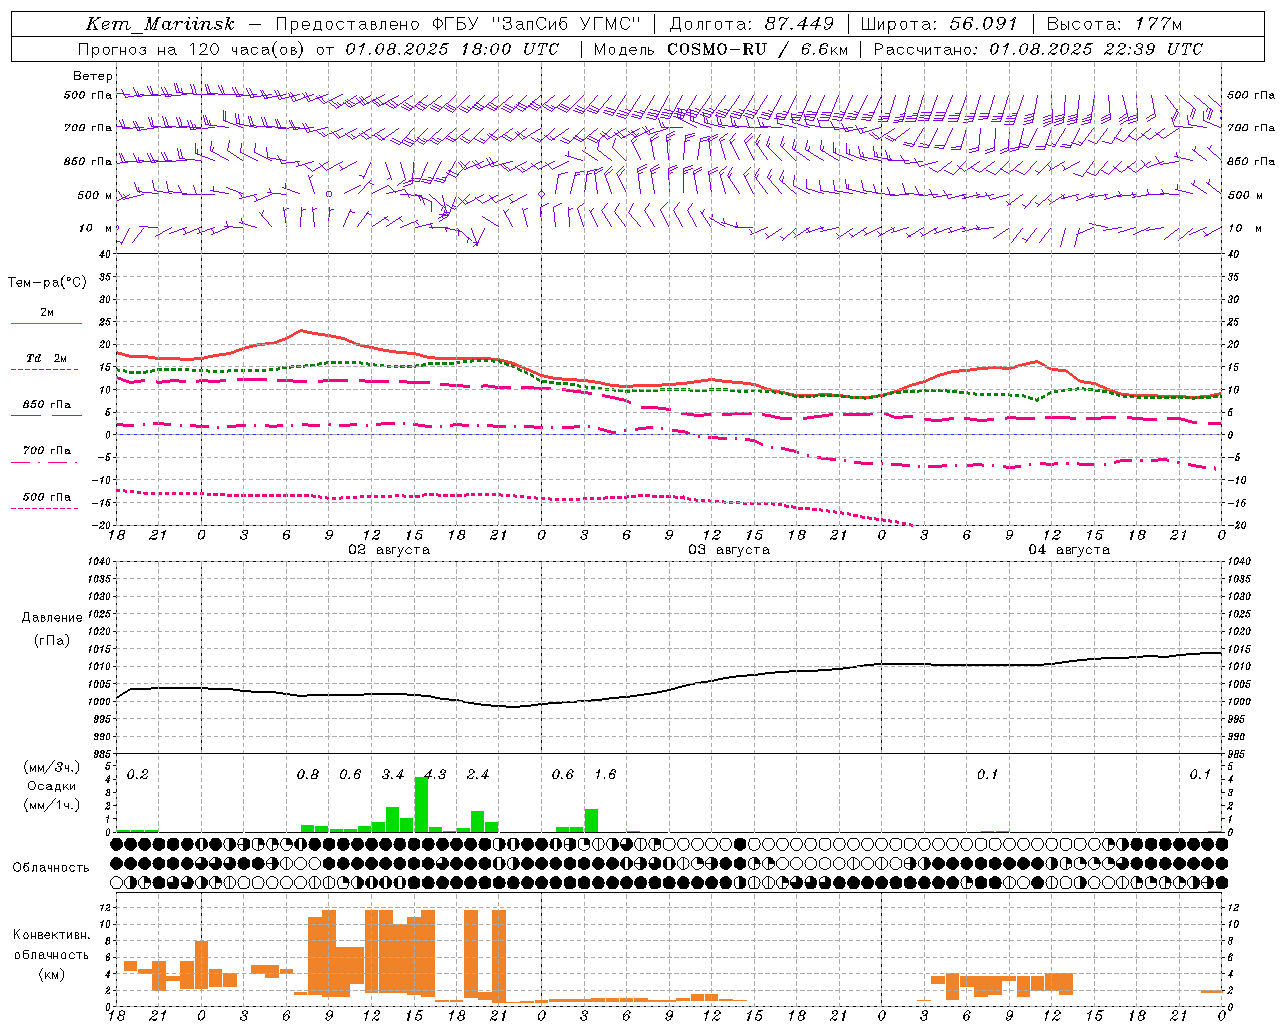Click the '03 августа' date label
This screenshot has height=1024, width=1280.
728,550
